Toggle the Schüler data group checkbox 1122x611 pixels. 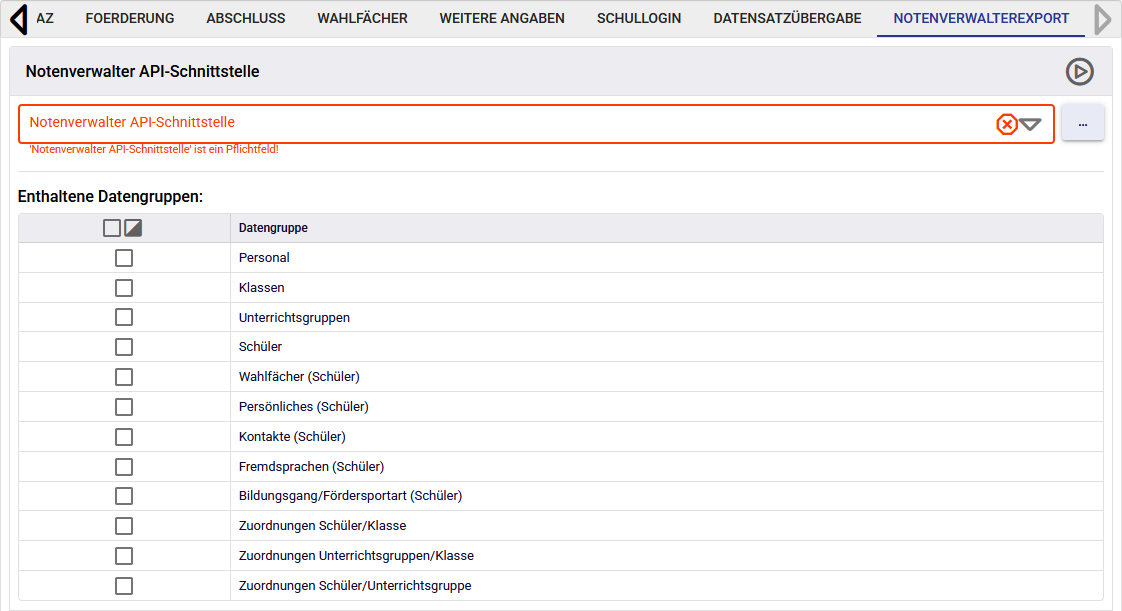point(124,347)
